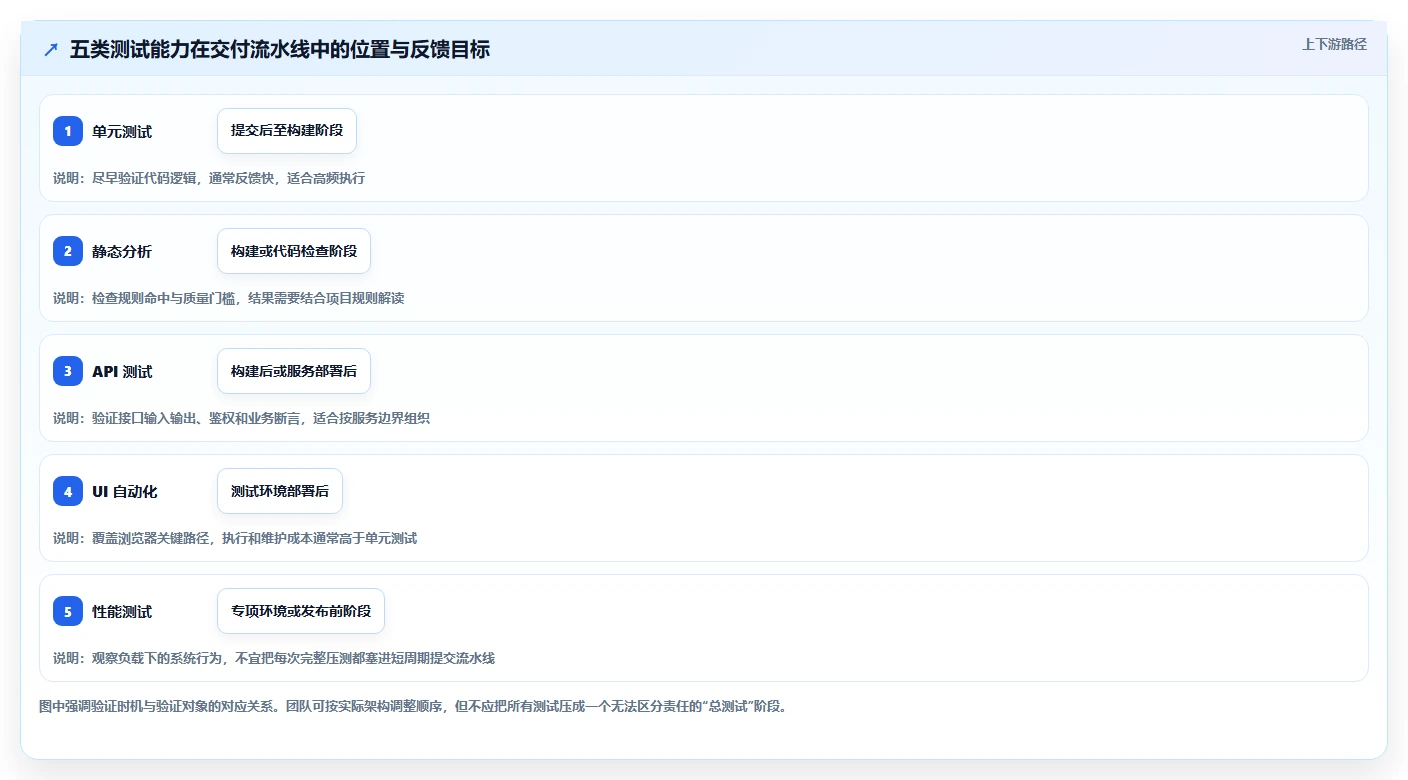Screen dimensions: 1408x780
Task: Click the number 2 badge for 静态分析
Action: click(x=68, y=251)
